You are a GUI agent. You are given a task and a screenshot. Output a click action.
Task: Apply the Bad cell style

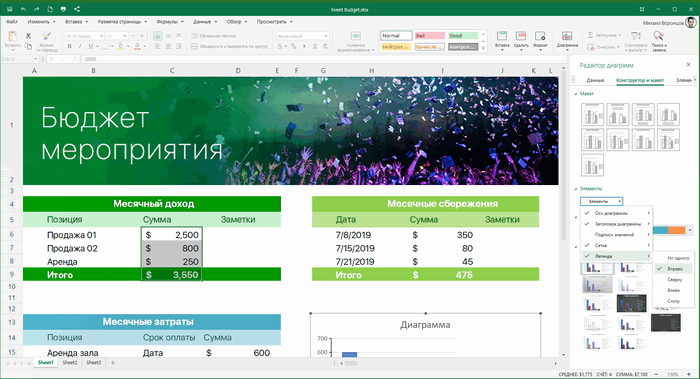429,36
